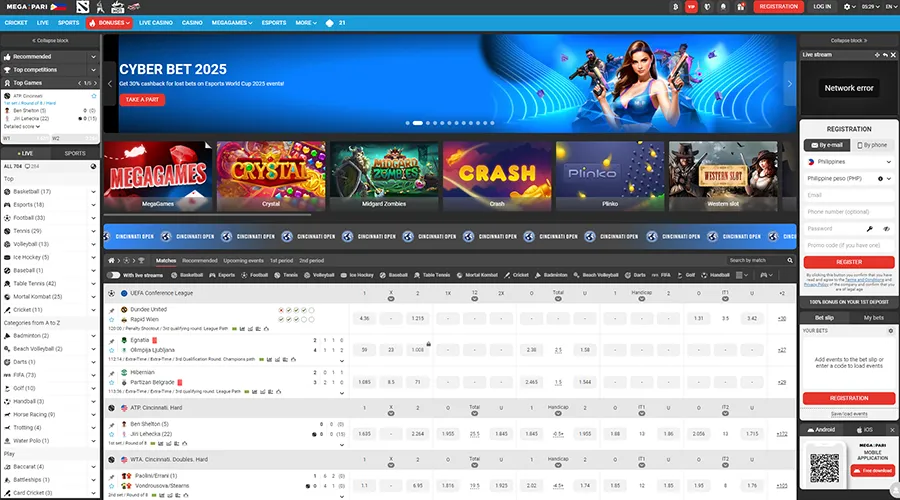The width and height of the screenshot is (900, 500).
Task: Select By phone registration option
Action: [x=872, y=145]
